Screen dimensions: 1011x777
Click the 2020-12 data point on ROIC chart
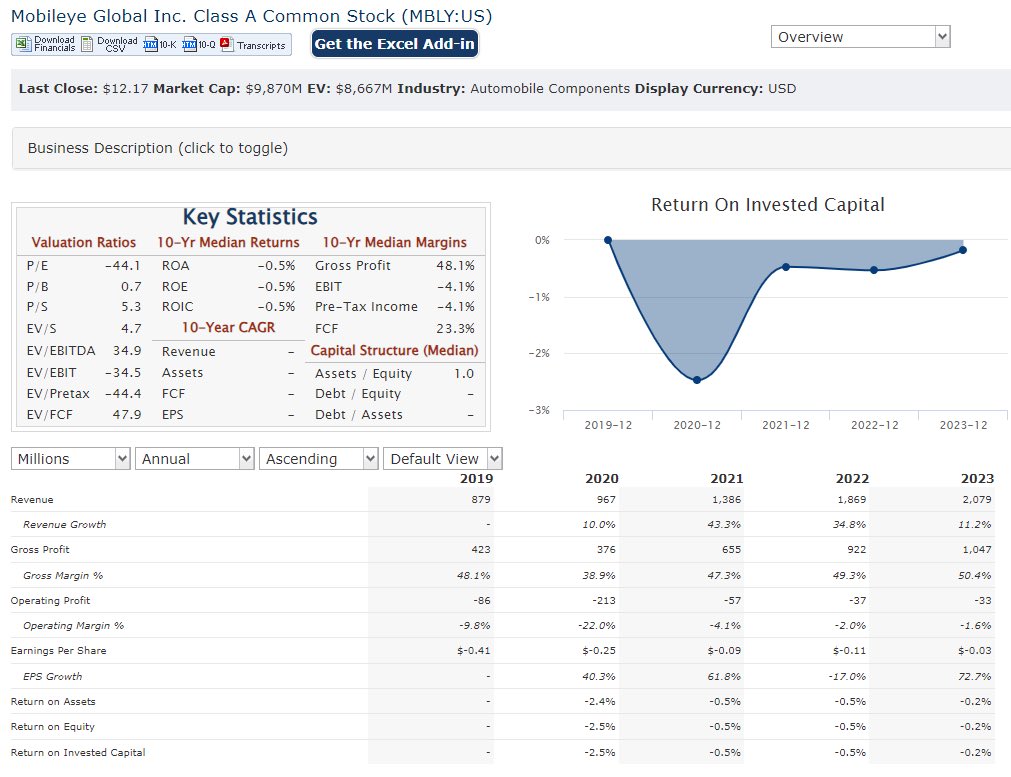click(x=696, y=380)
